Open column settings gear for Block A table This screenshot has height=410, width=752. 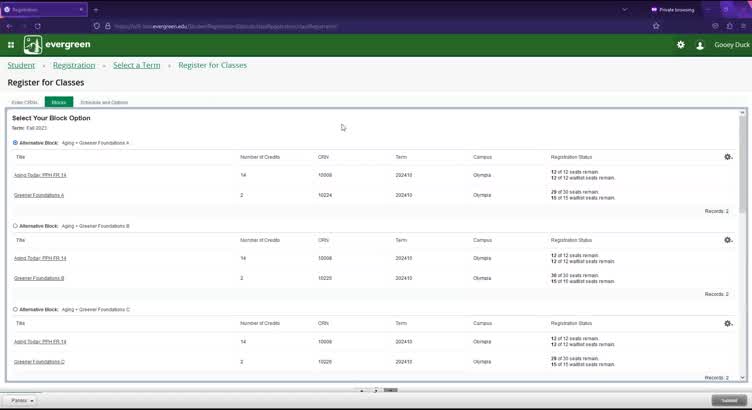tap(728, 157)
